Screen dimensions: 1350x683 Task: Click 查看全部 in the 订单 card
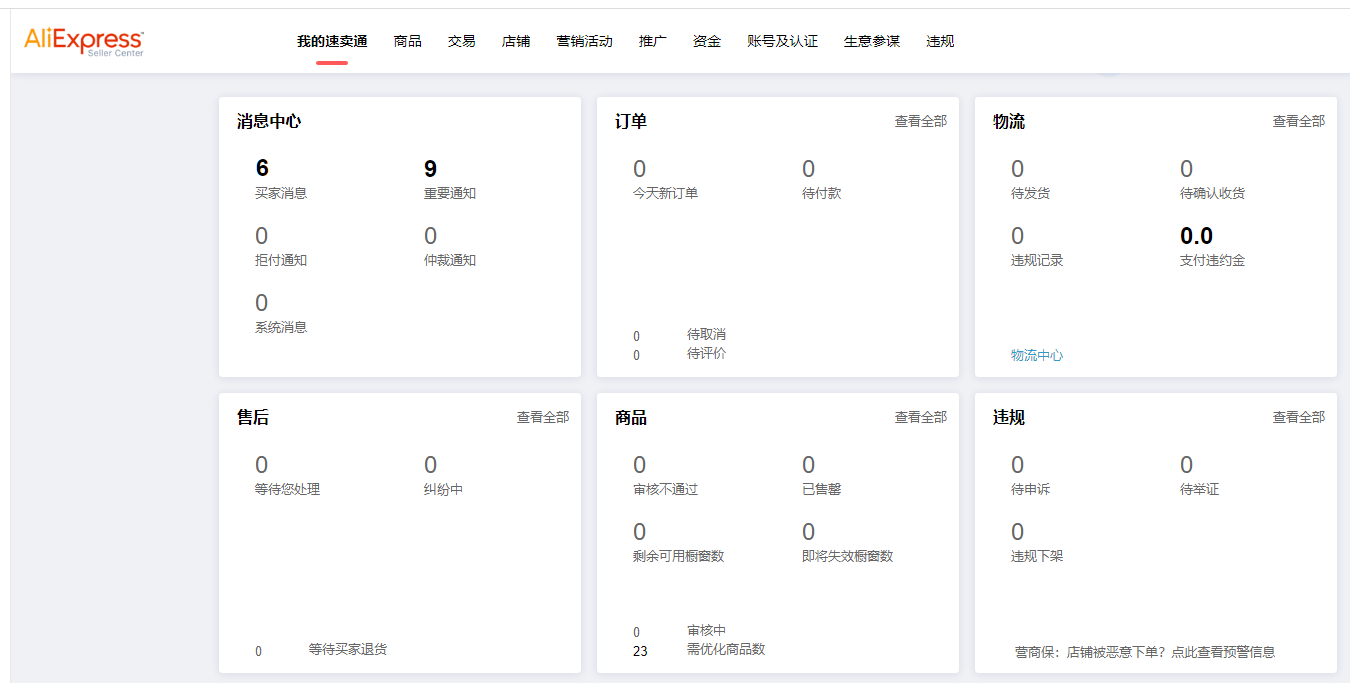click(x=920, y=121)
